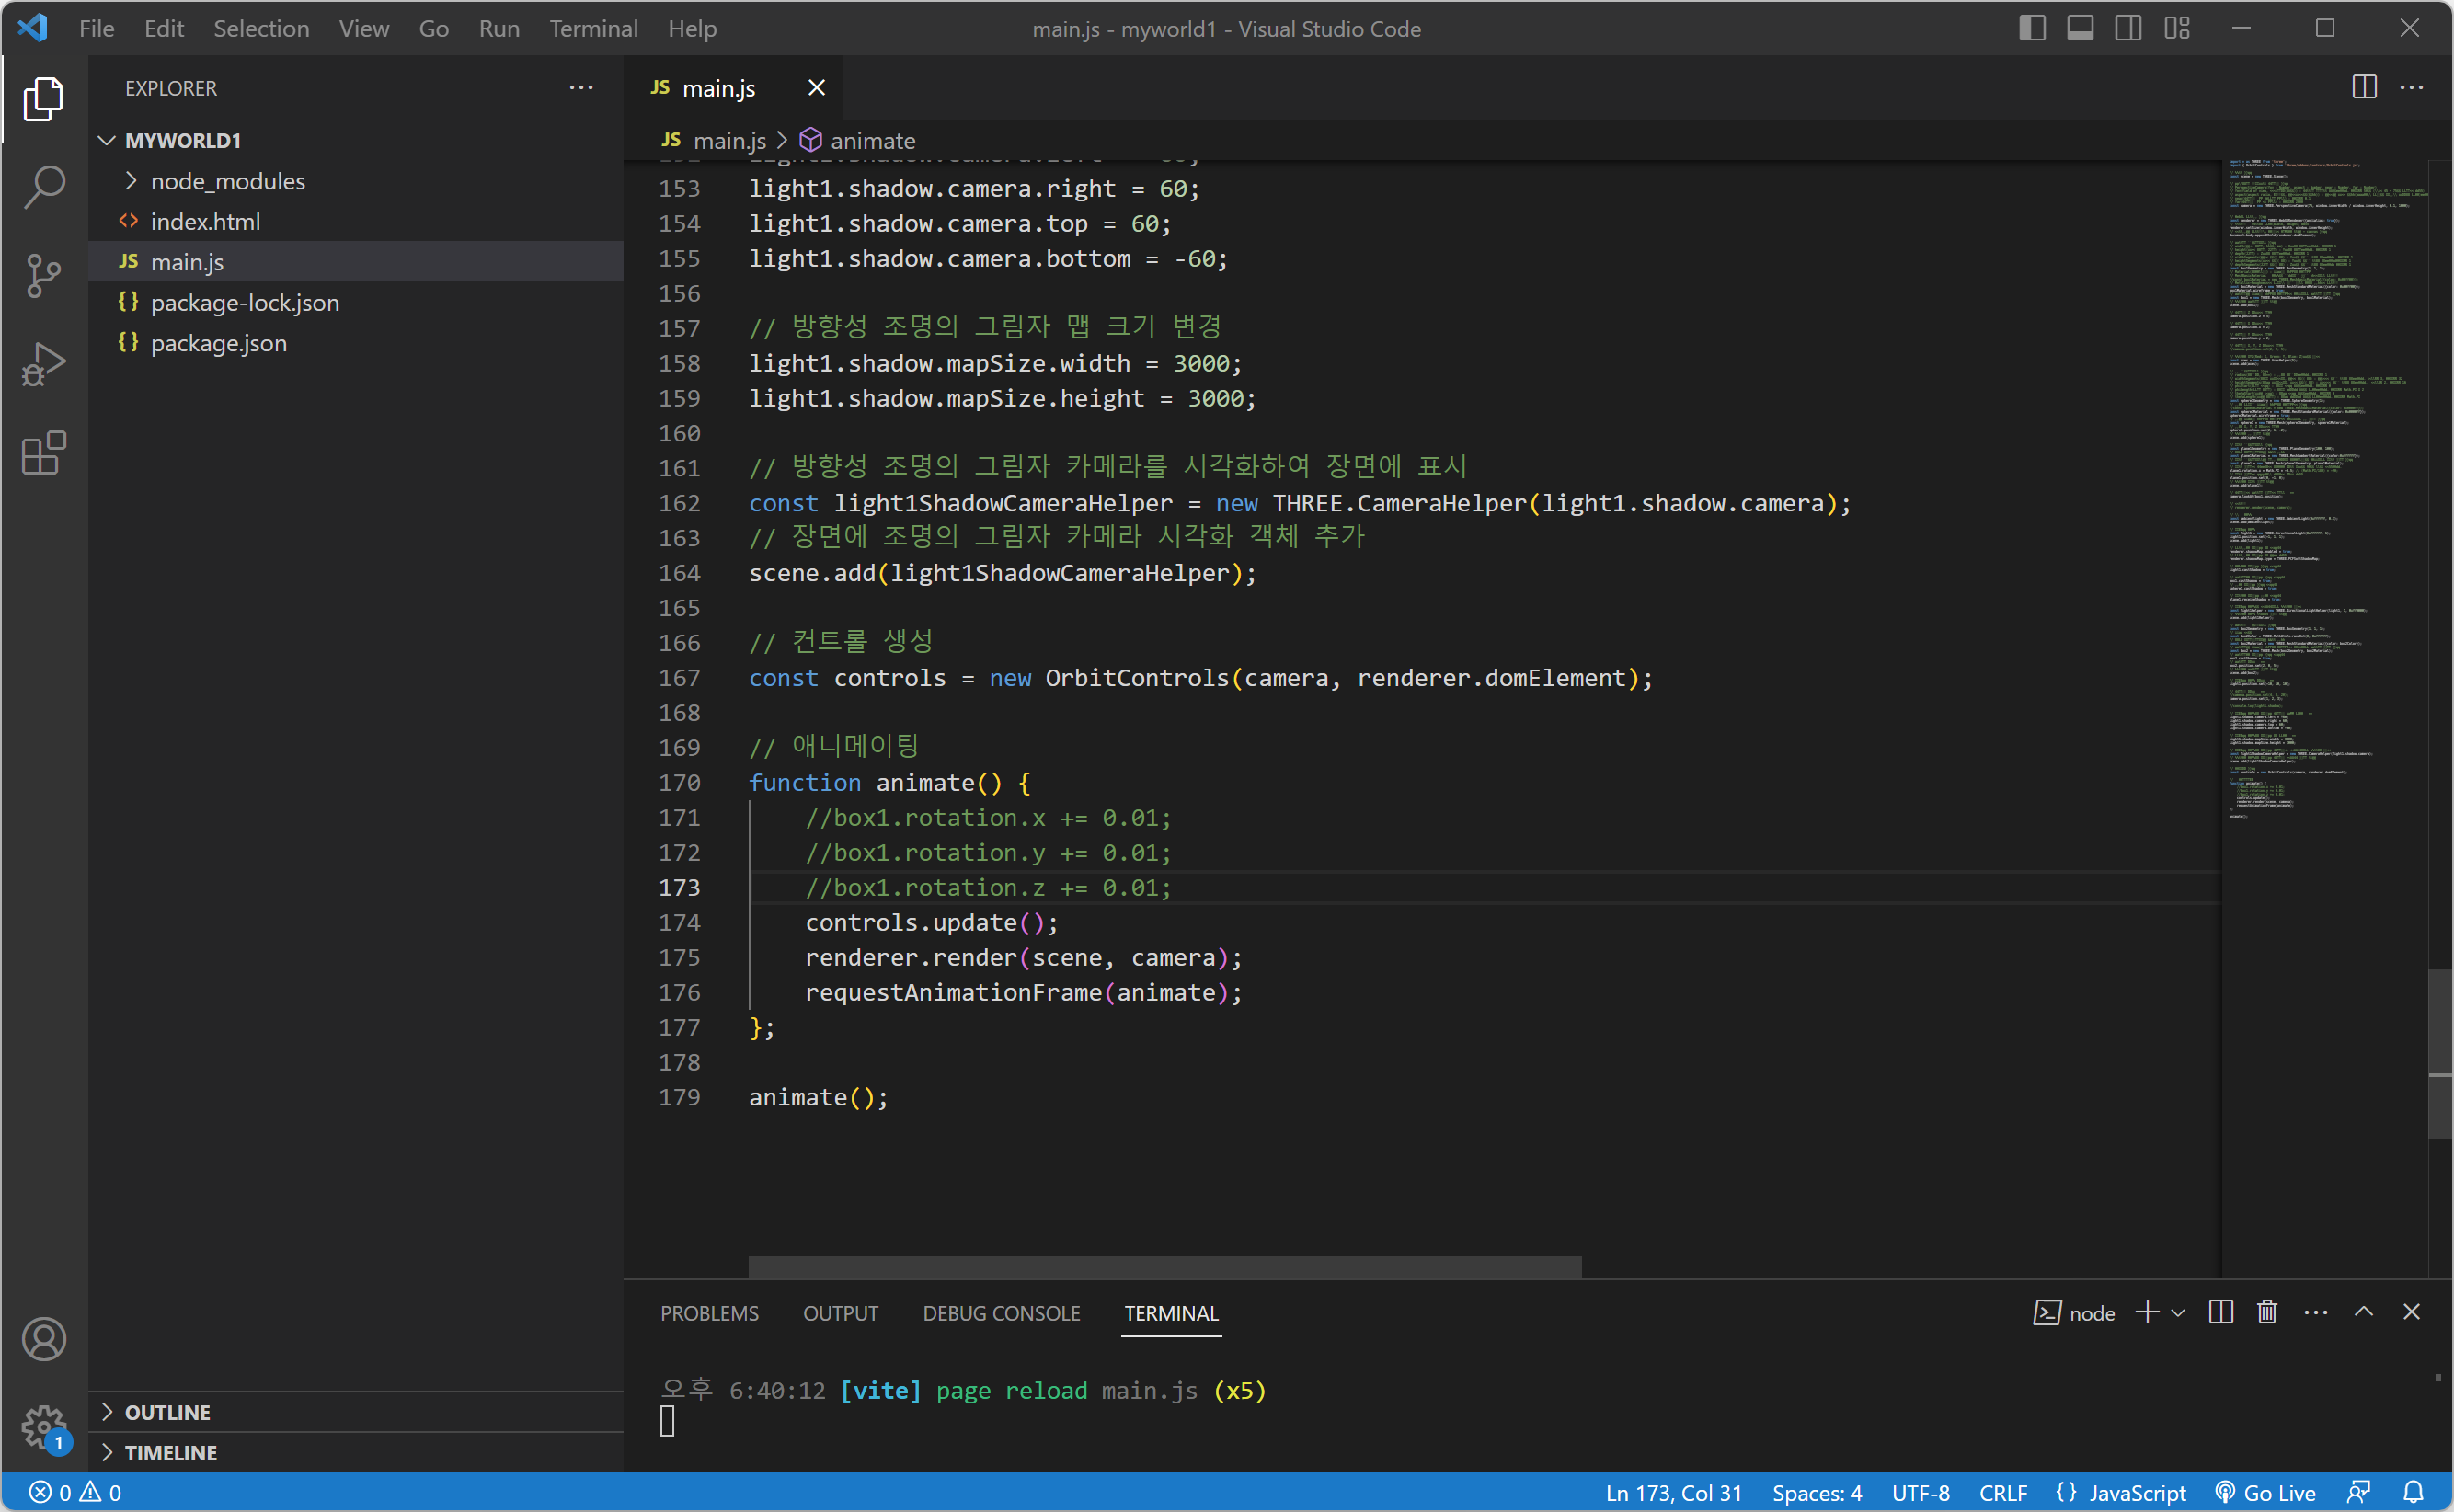Expand the OUTLINE section
Screen dimensions: 2454x1512
pyautogui.click(x=167, y=1411)
